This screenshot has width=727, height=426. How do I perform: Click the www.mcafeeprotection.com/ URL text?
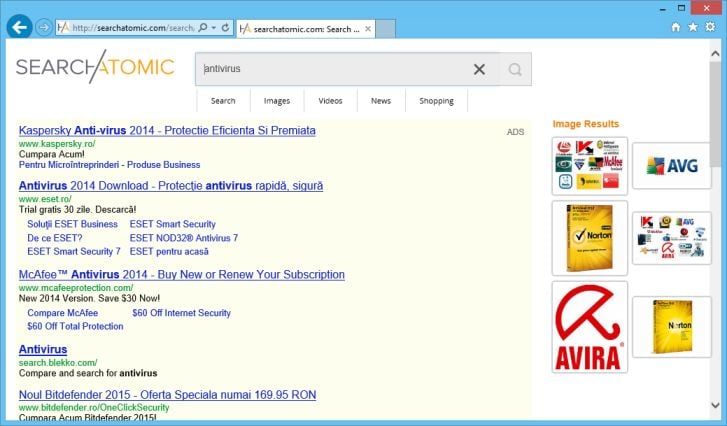pyautogui.click(x=76, y=288)
